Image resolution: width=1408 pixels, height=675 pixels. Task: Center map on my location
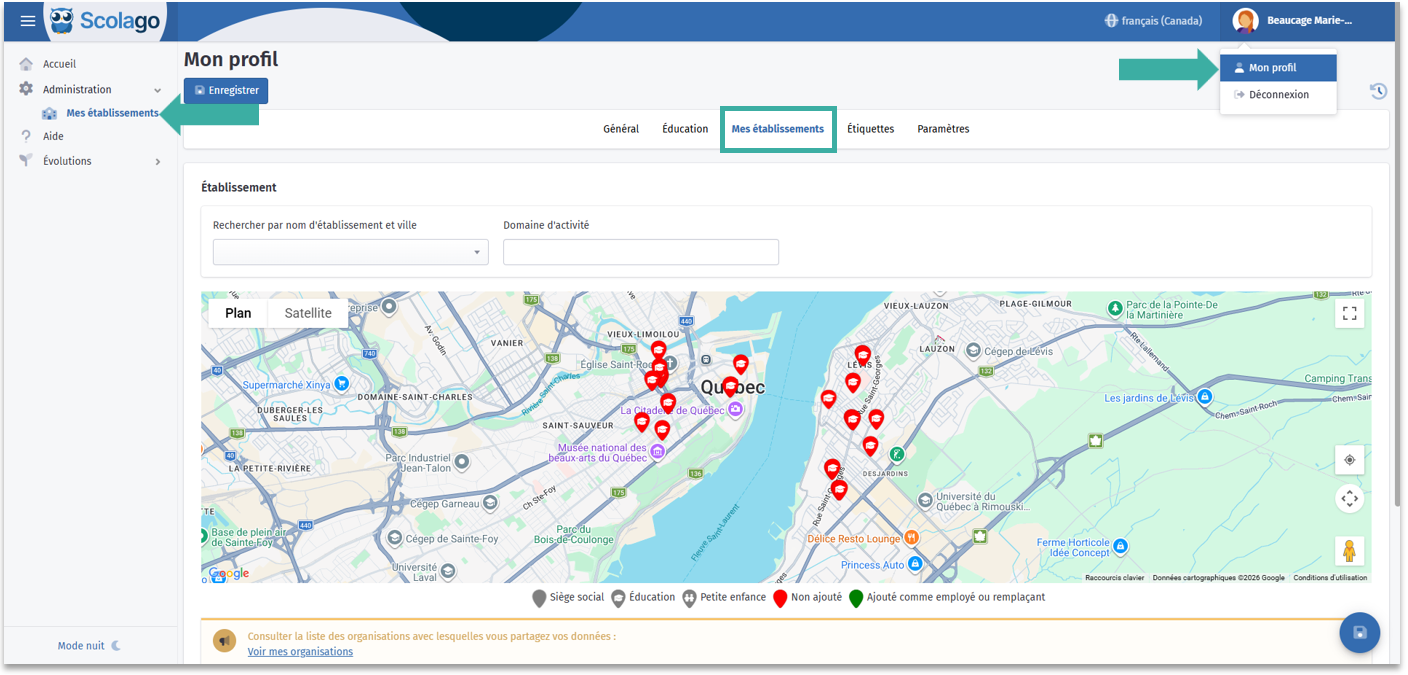pos(1349,460)
